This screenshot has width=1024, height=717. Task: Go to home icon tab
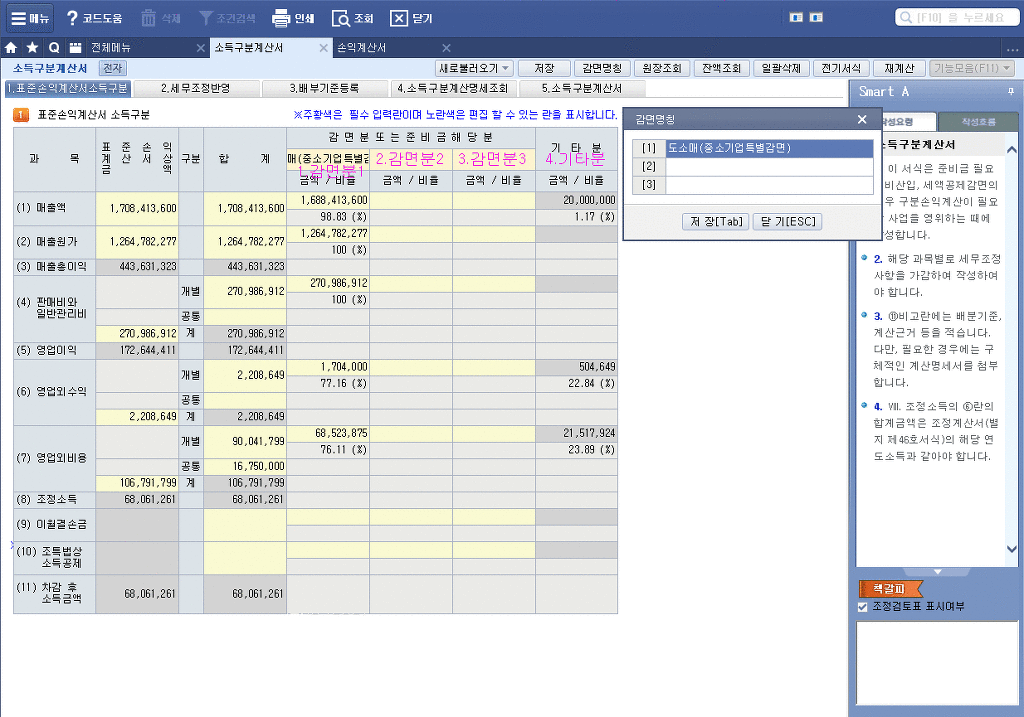tap(11, 48)
